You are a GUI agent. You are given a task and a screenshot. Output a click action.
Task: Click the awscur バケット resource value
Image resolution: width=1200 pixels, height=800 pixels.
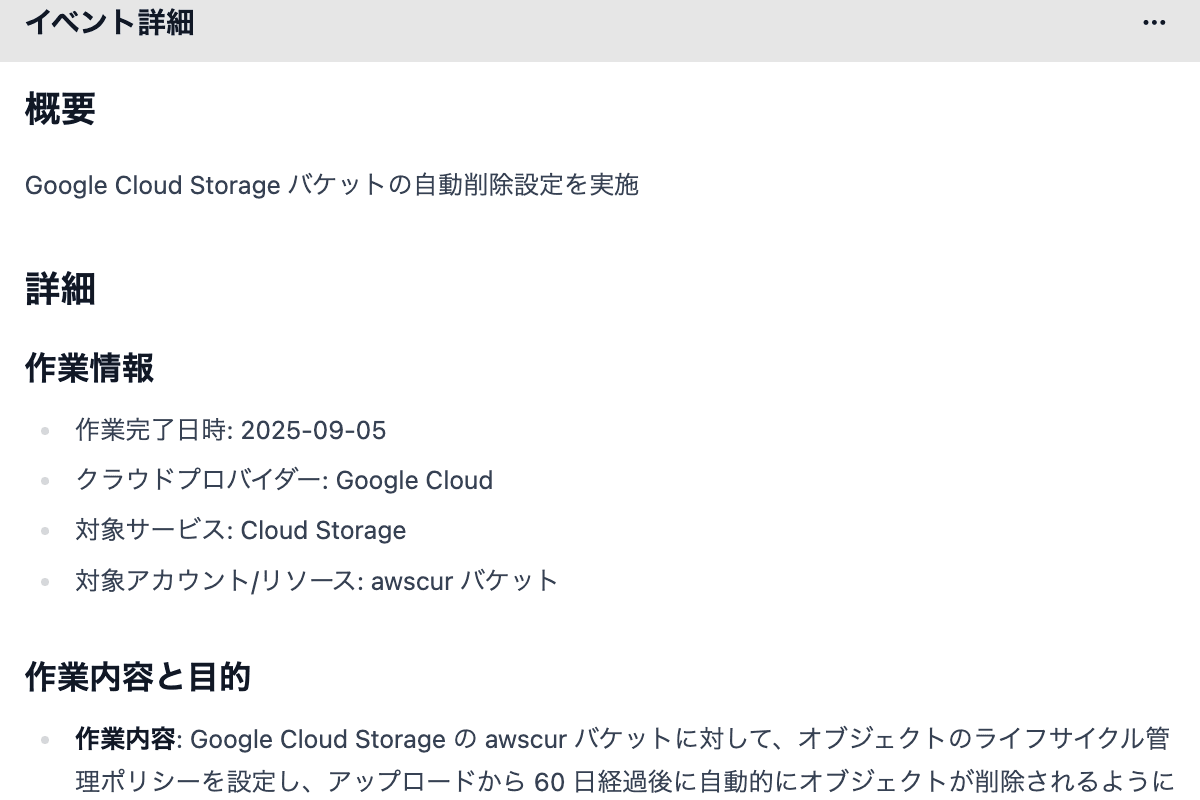click(464, 581)
